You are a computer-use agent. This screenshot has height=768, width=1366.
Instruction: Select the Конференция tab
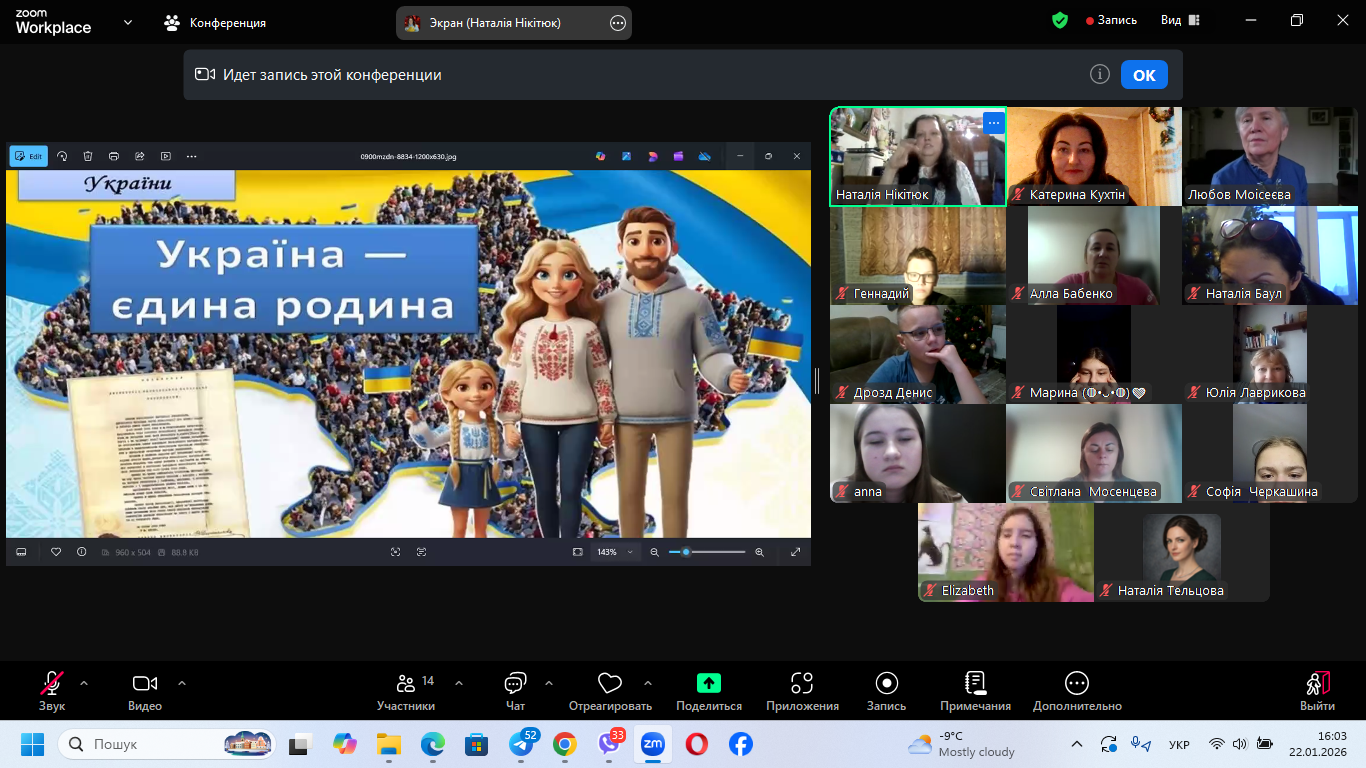point(215,22)
